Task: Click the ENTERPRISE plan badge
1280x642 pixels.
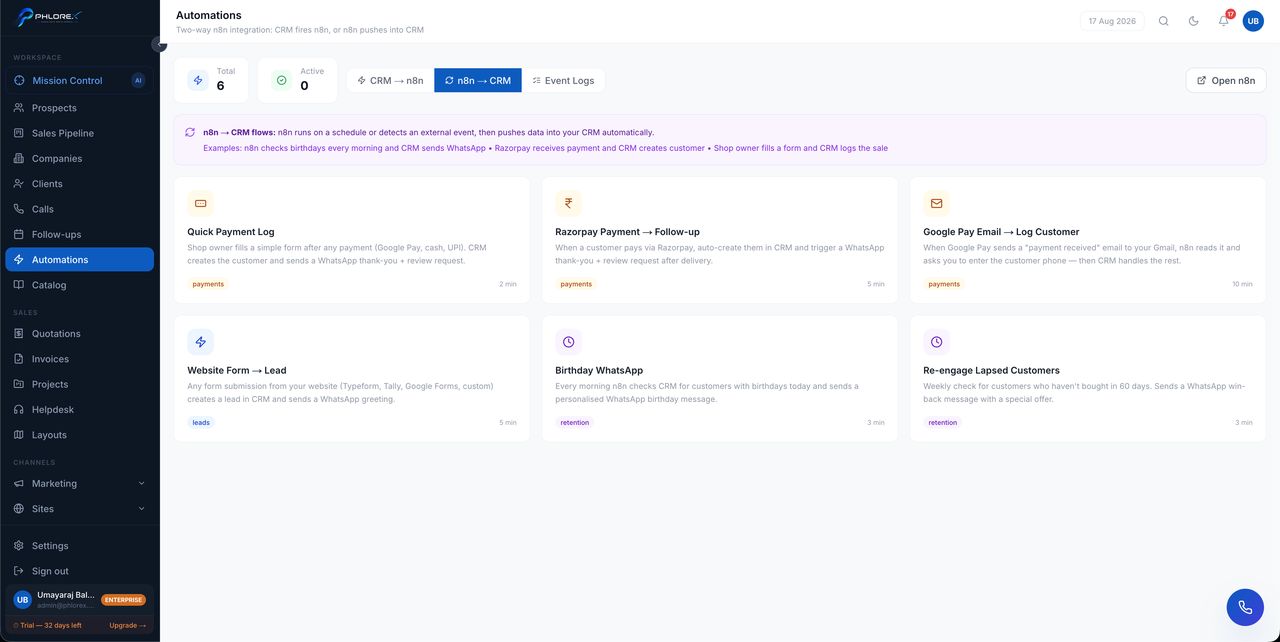Action: tap(123, 600)
